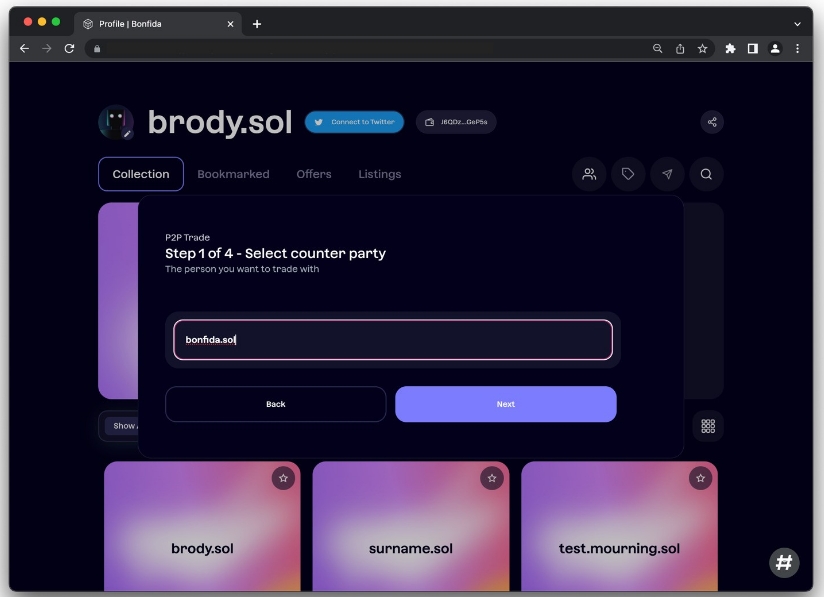Click the lock icon in the address bar
This screenshot has height=597, width=824.
click(97, 49)
